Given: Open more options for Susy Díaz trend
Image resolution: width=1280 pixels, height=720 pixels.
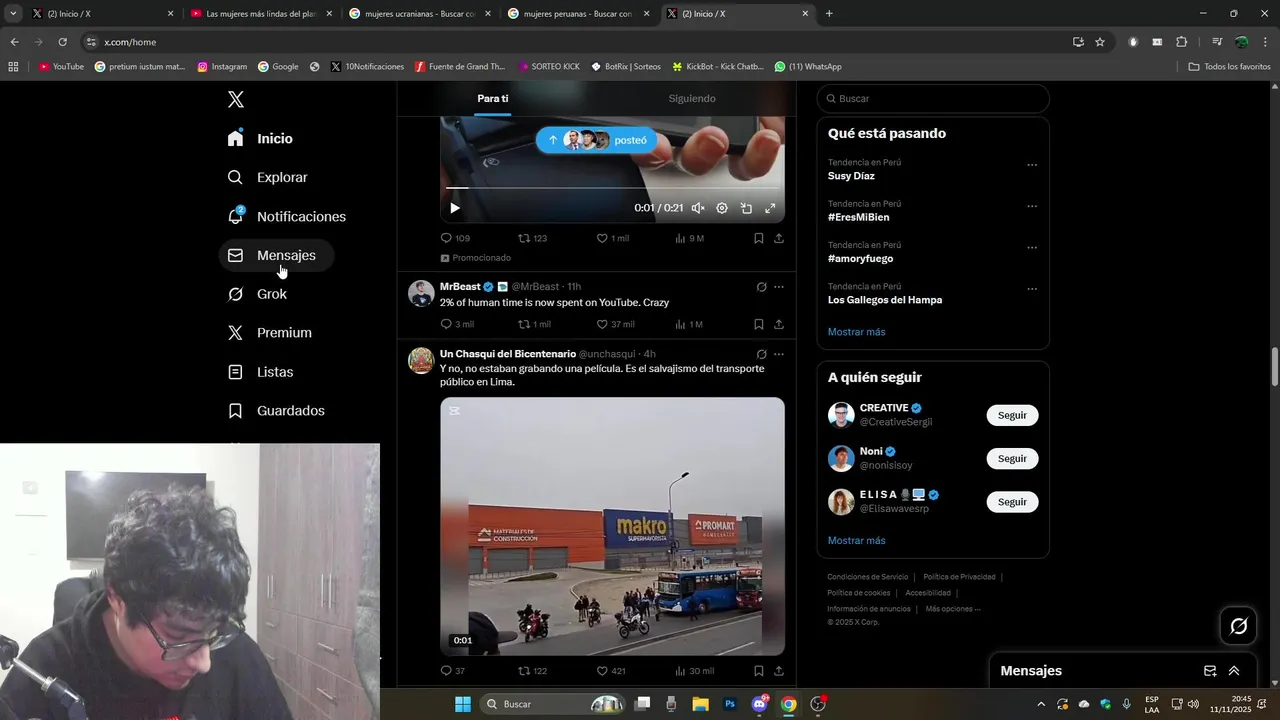Looking at the screenshot, I should pyautogui.click(x=1032, y=165).
